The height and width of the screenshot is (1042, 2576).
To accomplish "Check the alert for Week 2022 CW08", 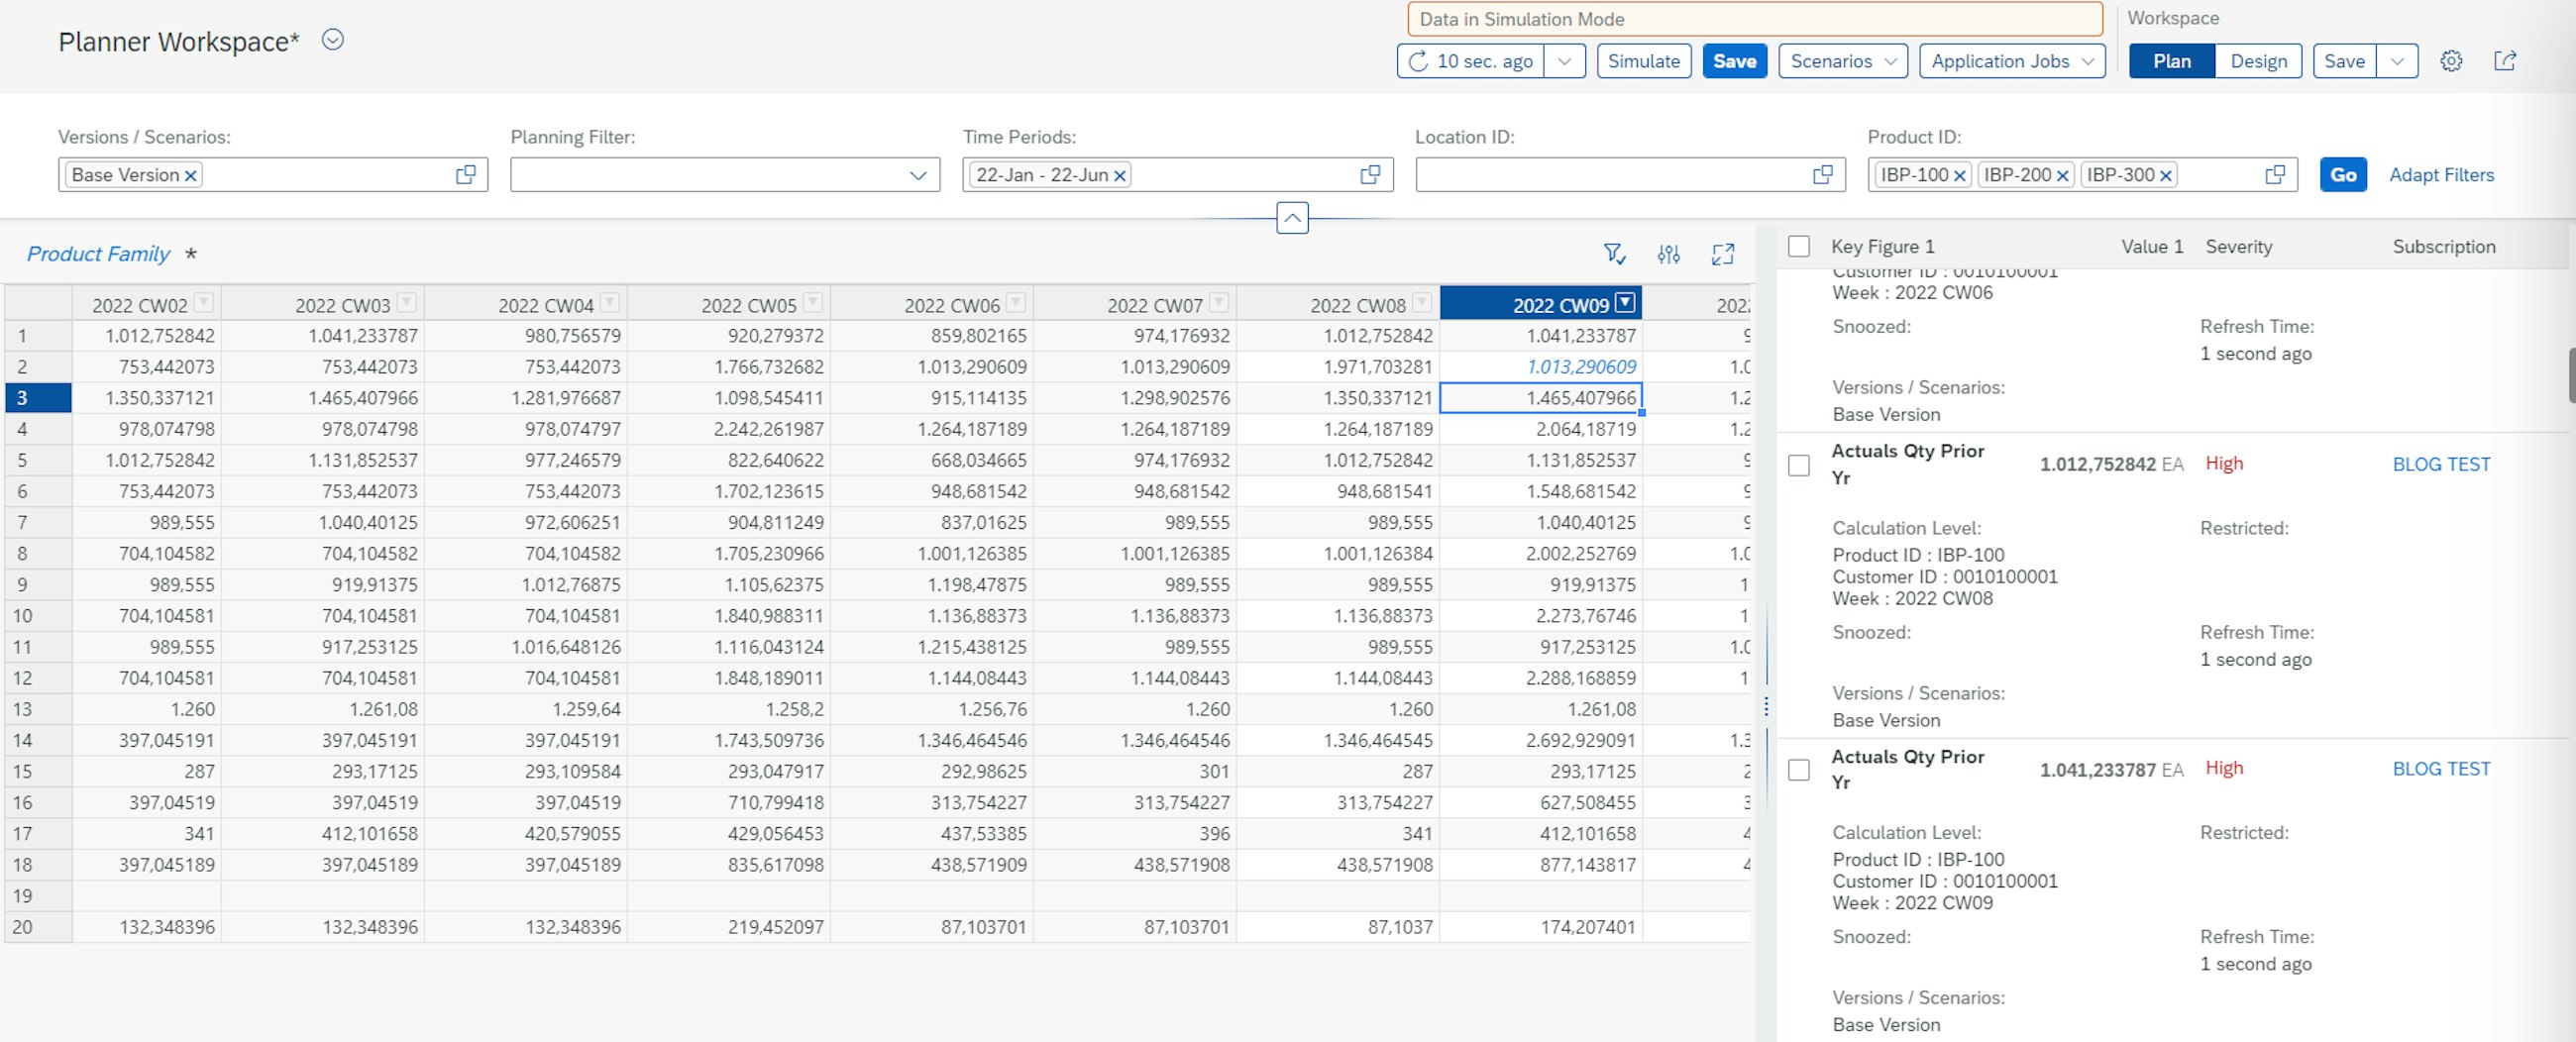I will tap(1799, 465).
